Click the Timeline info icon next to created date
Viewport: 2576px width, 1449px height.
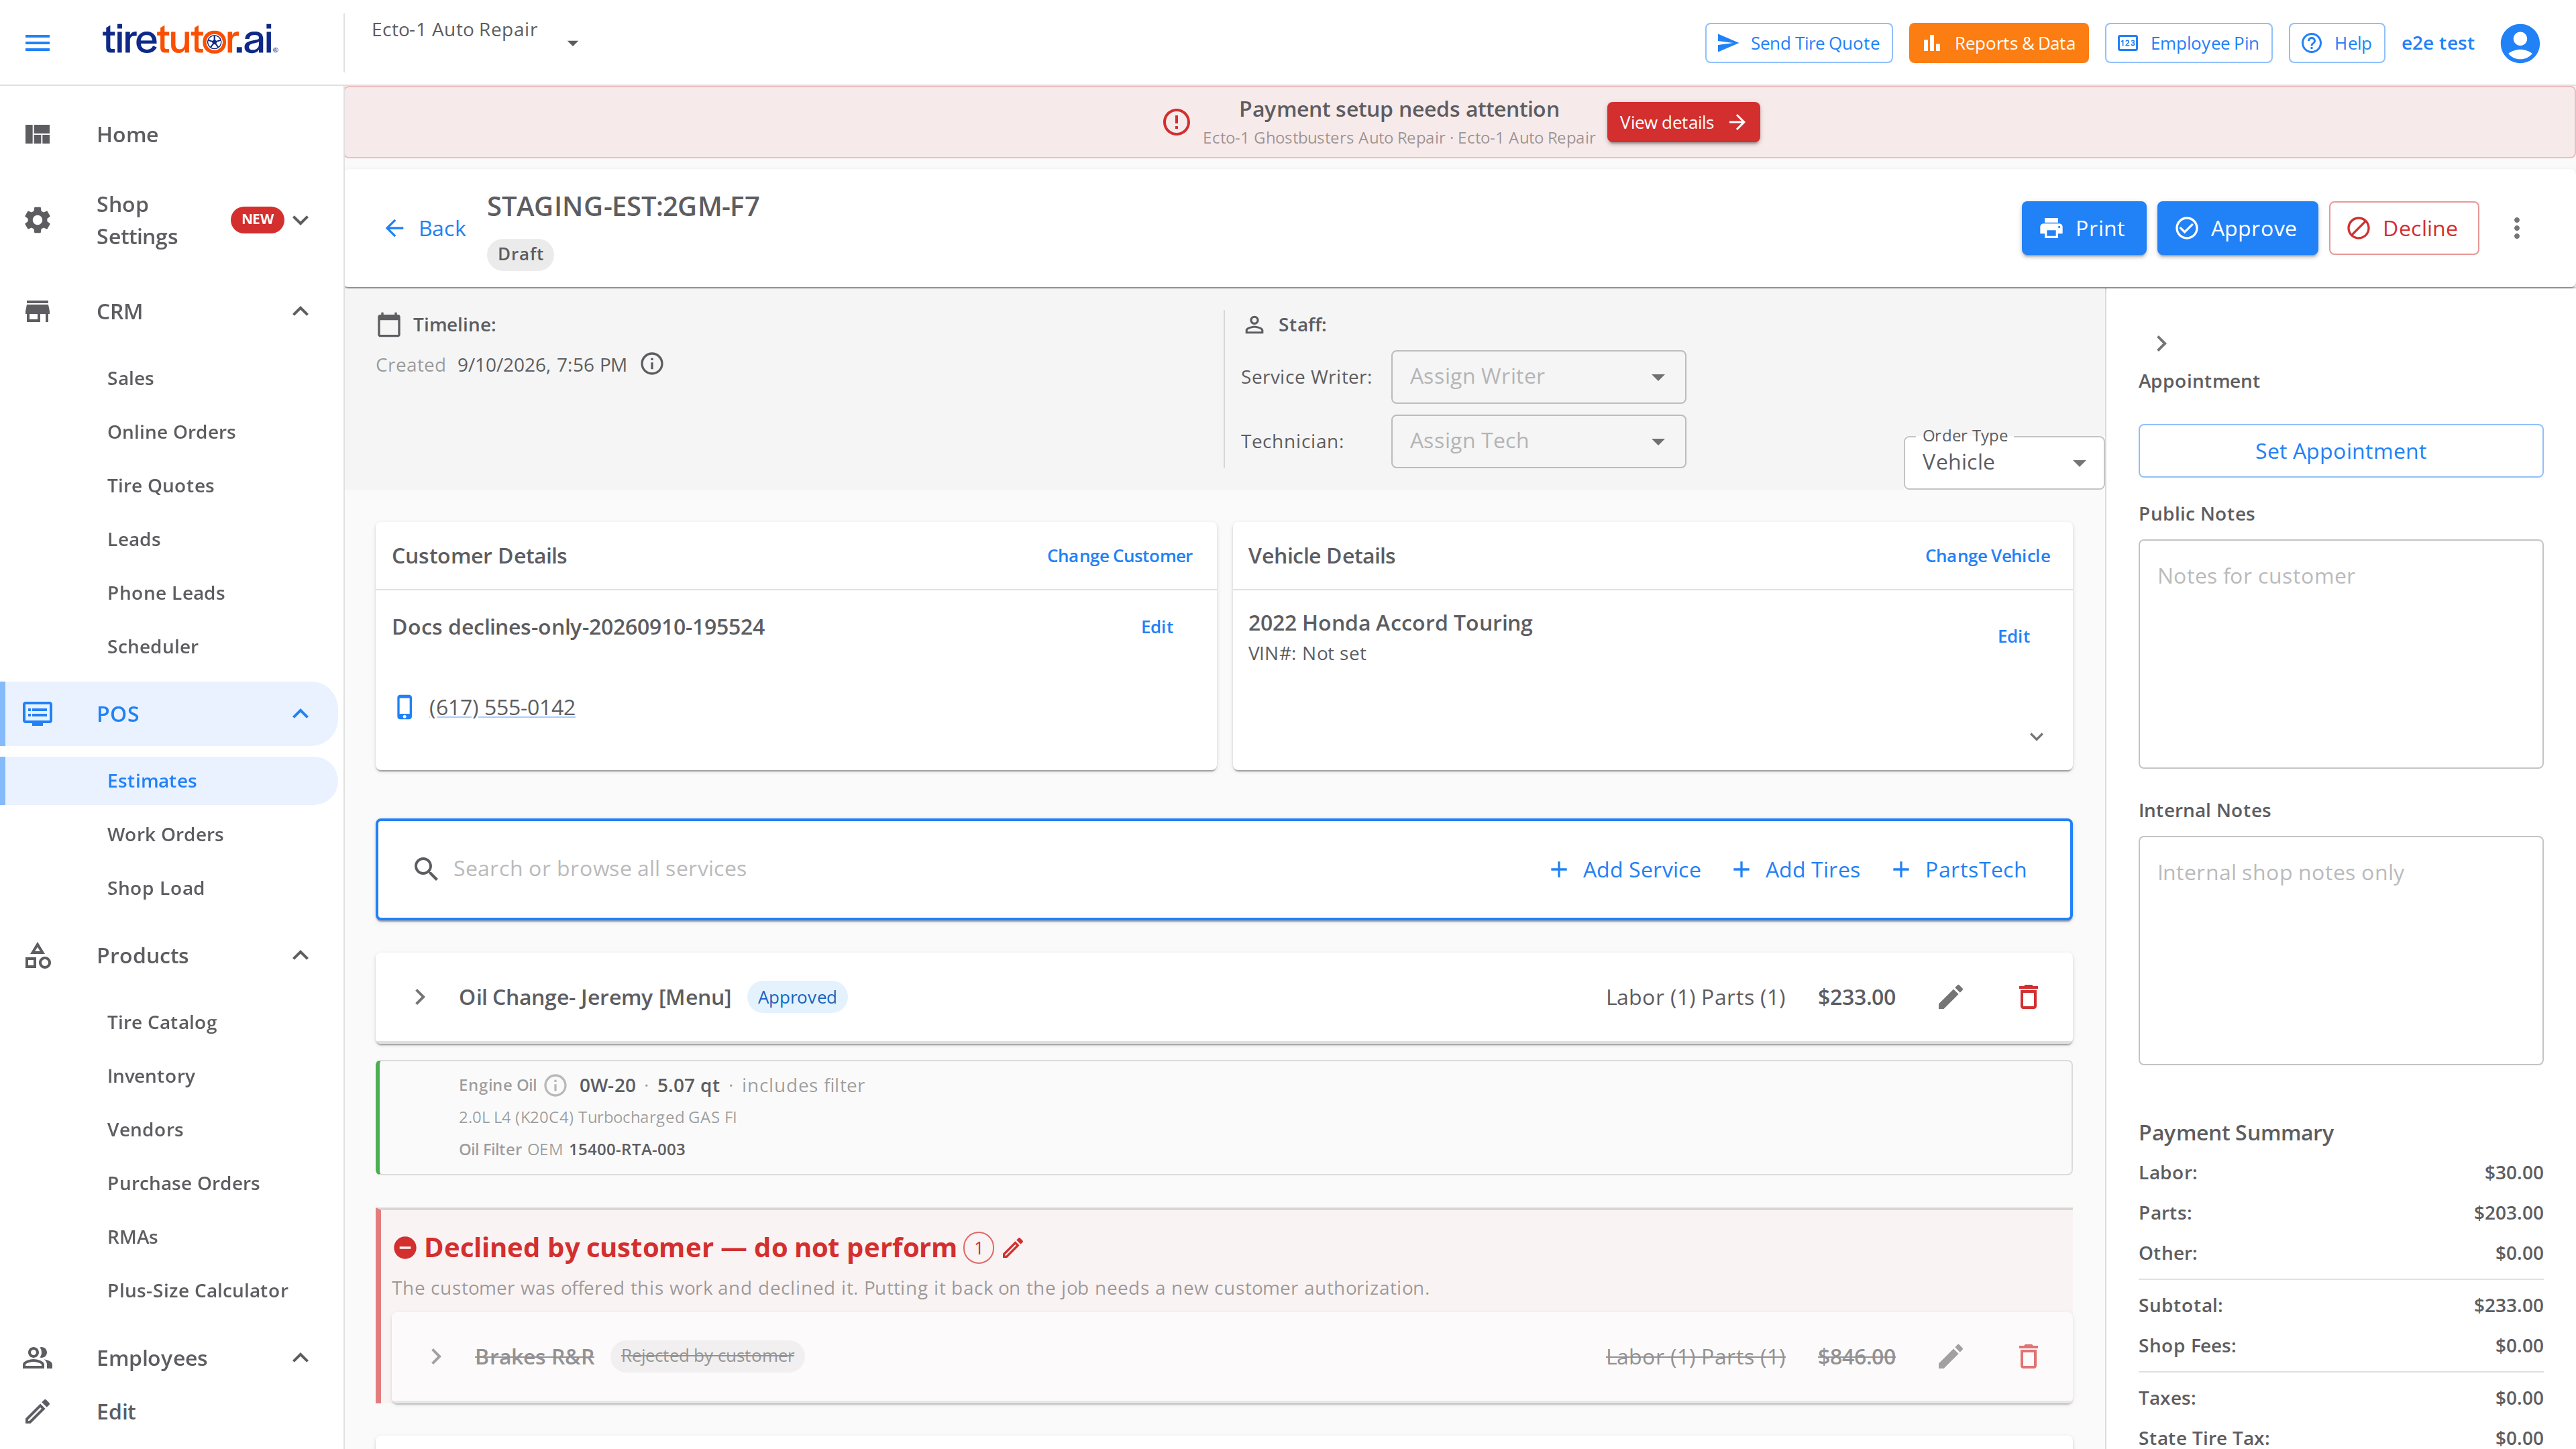(652, 364)
